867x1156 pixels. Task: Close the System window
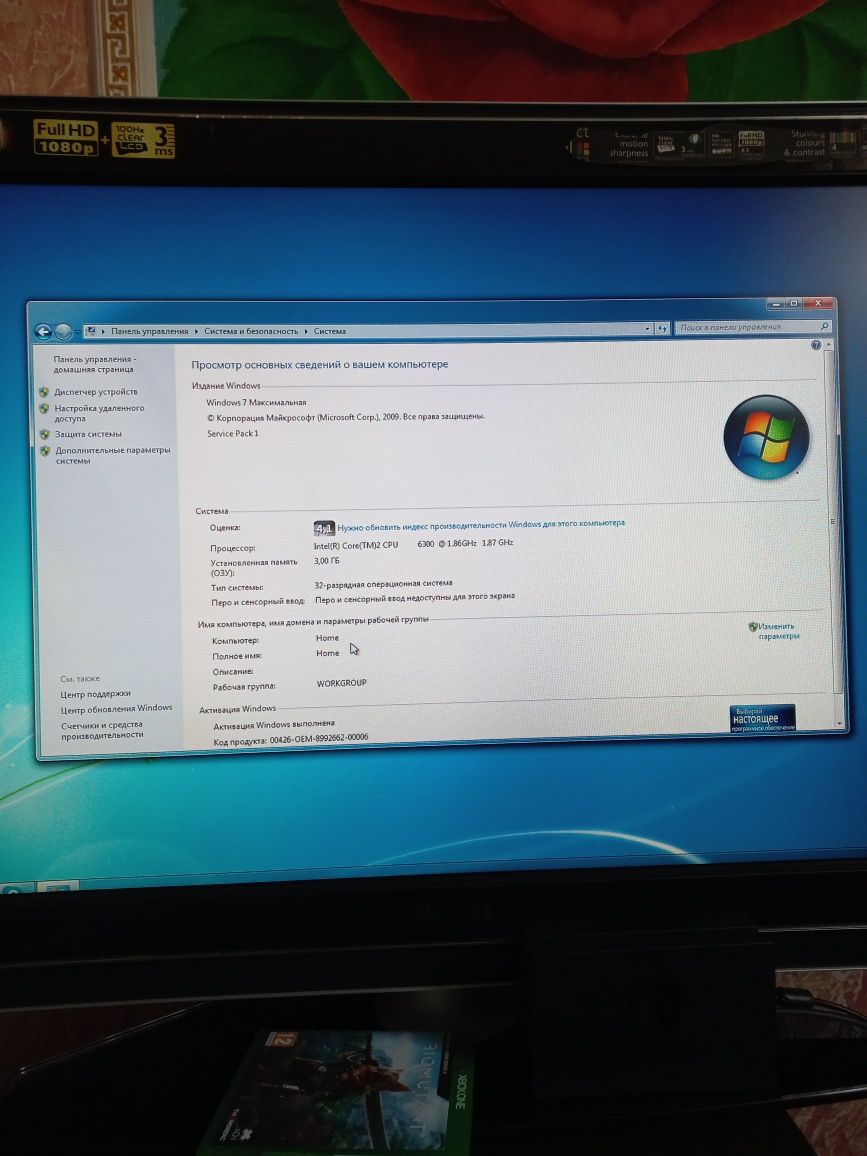[818, 302]
